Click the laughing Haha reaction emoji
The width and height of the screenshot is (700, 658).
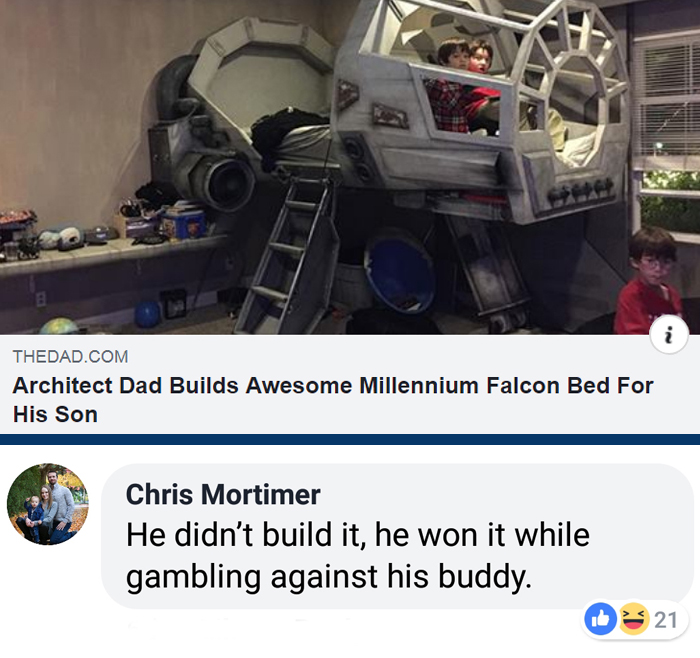click(x=633, y=619)
